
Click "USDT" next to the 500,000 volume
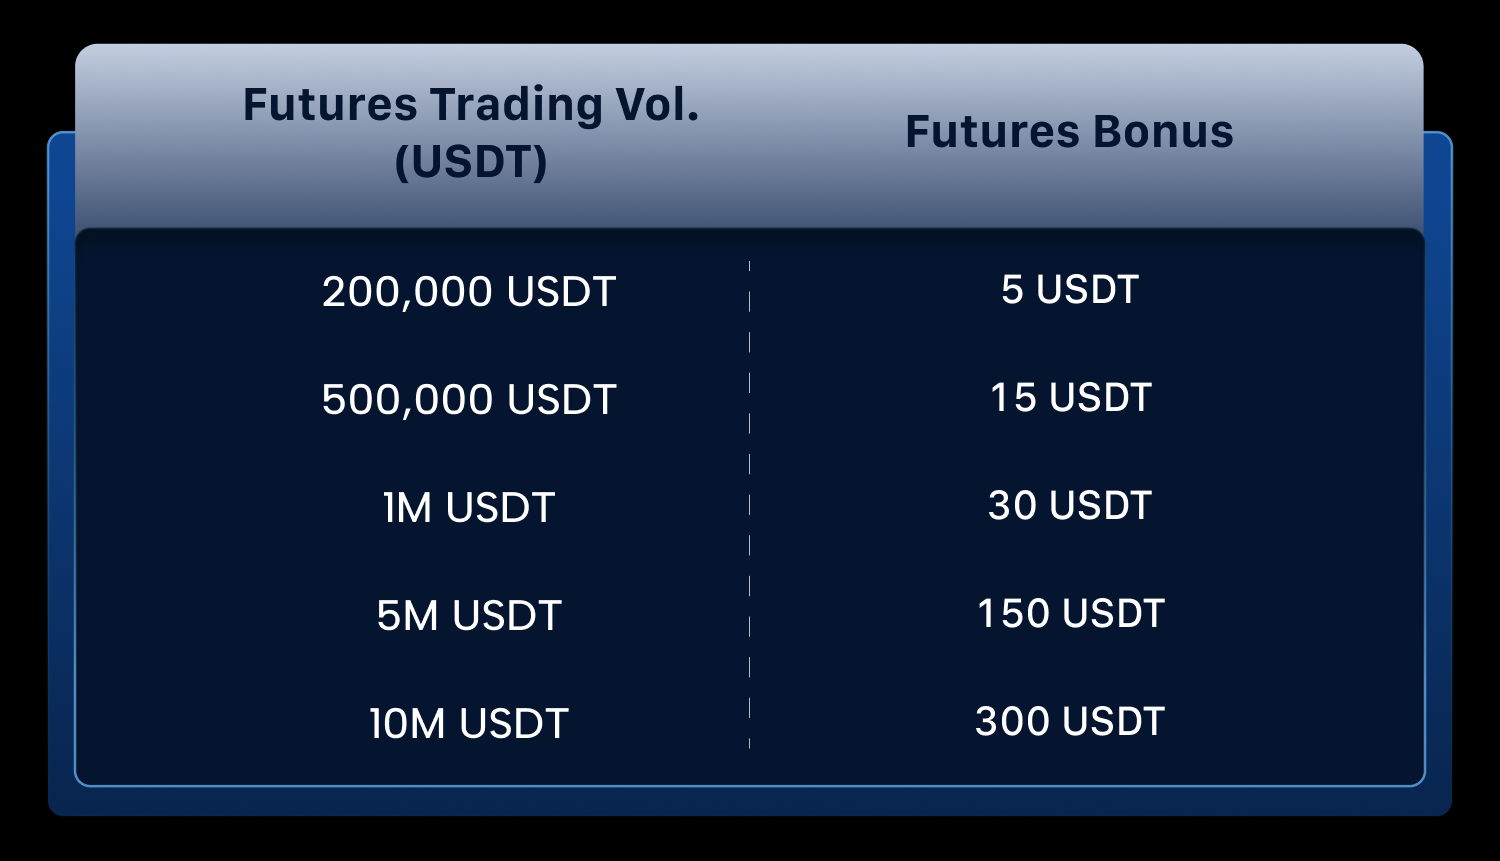(561, 400)
